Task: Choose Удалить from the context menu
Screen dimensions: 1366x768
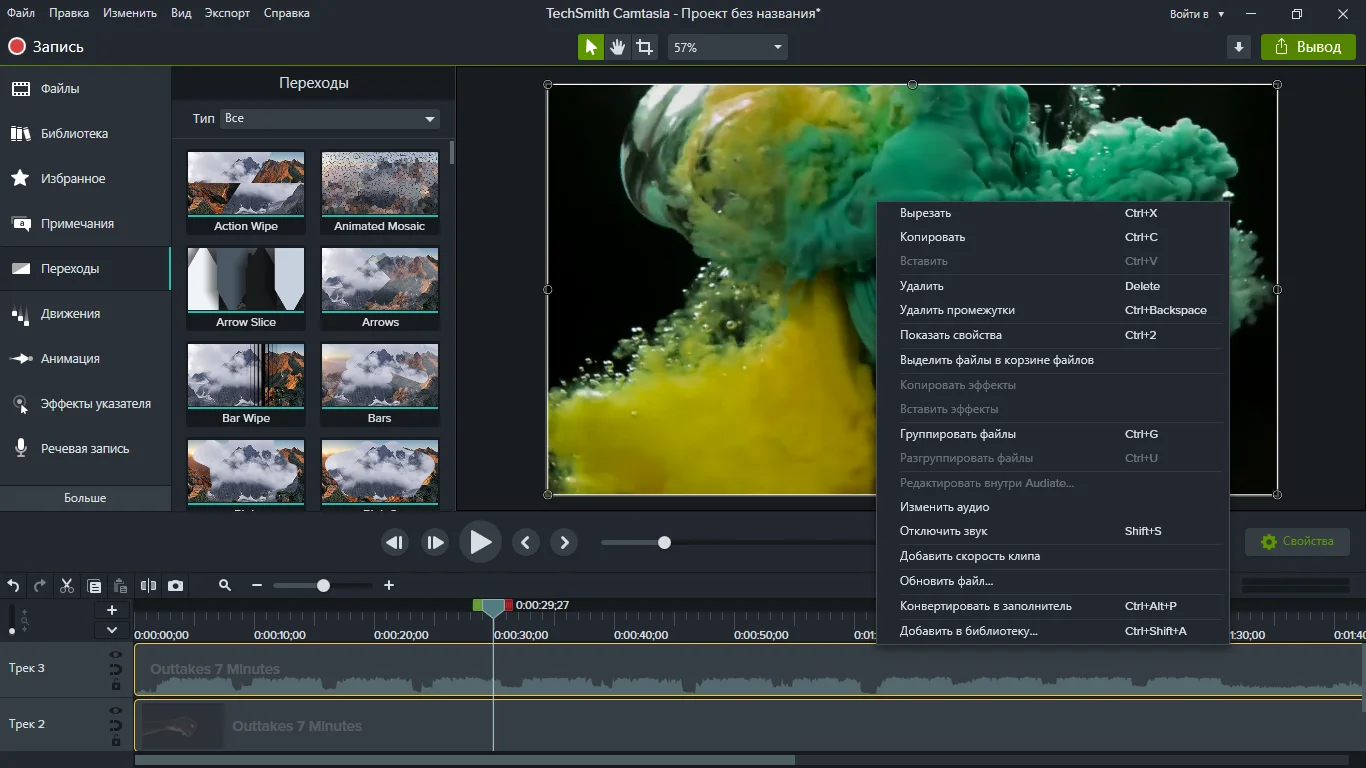Action: [921, 286]
